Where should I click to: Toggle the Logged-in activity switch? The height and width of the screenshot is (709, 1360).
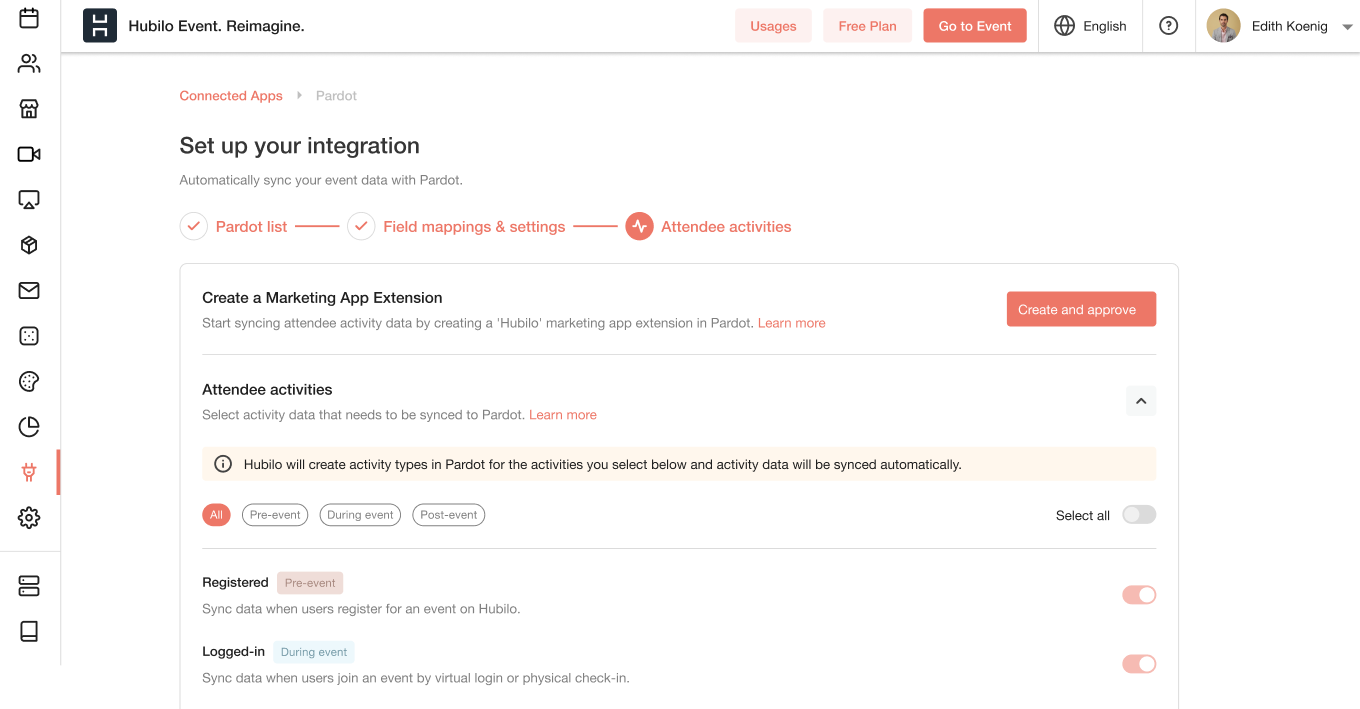(x=1139, y=664)
